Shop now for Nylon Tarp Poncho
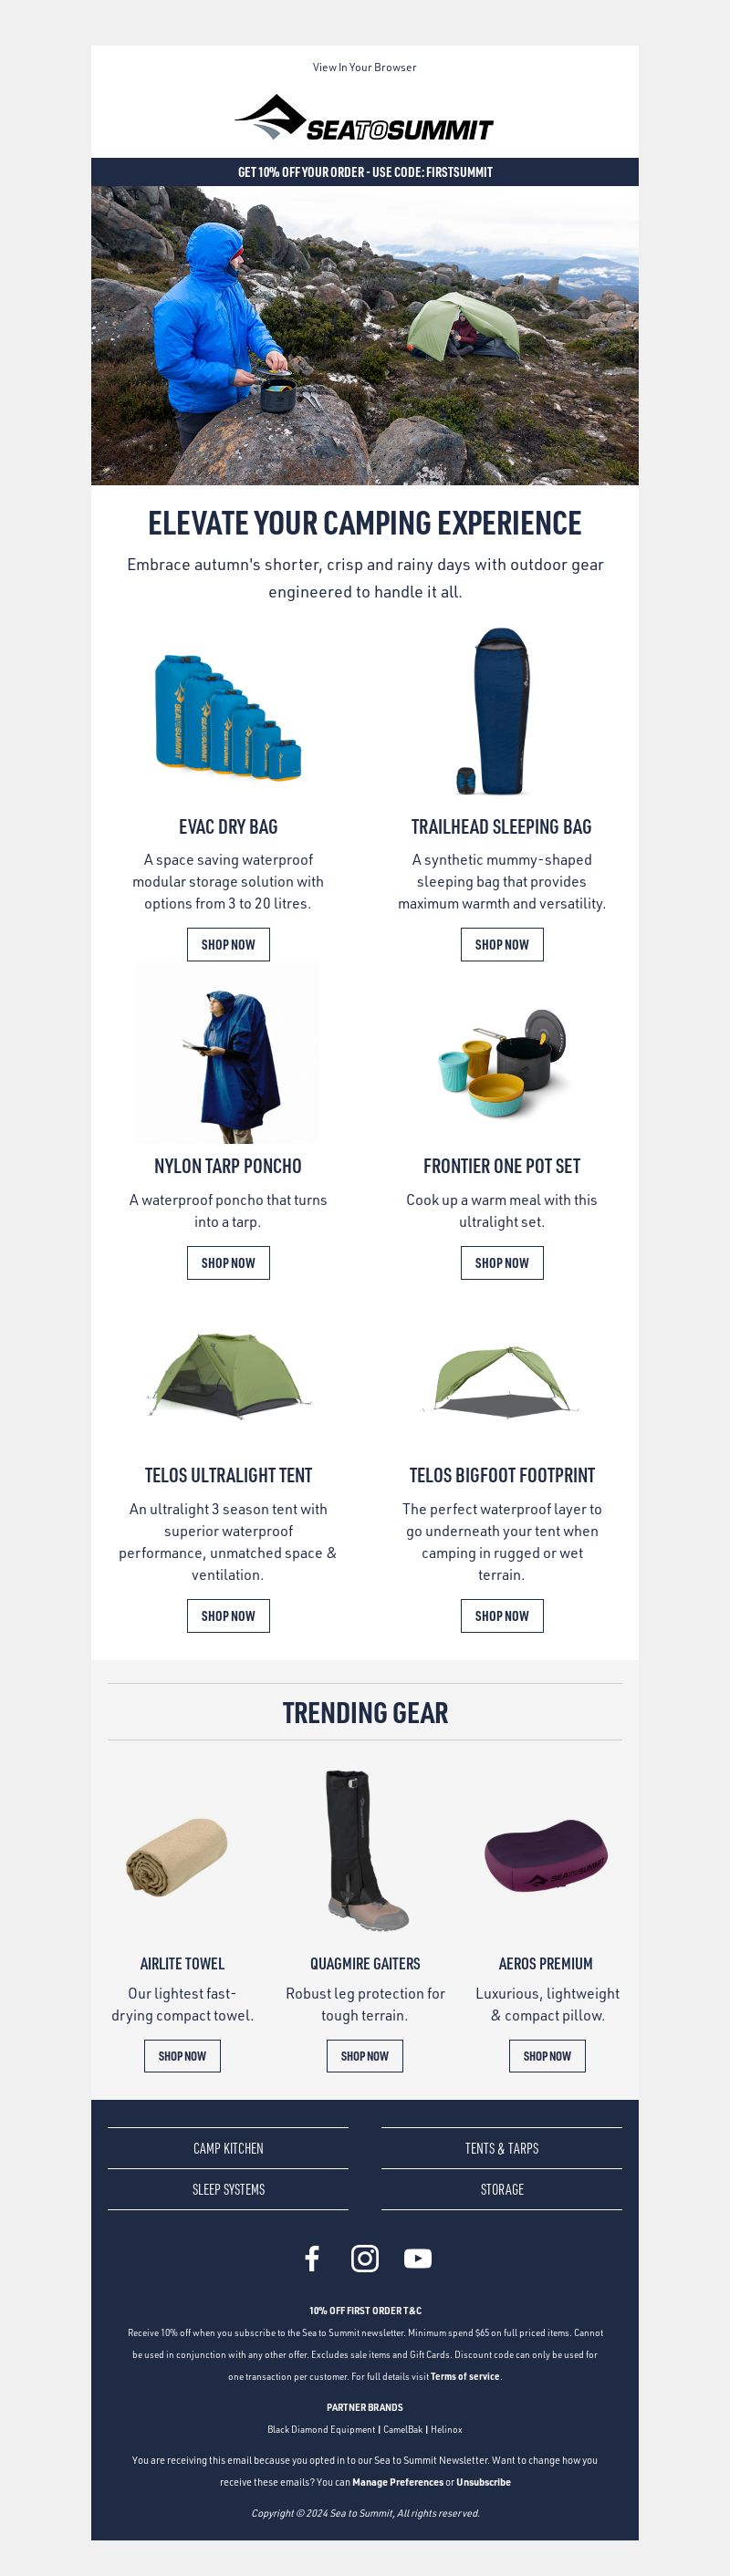 [228, 1262]
